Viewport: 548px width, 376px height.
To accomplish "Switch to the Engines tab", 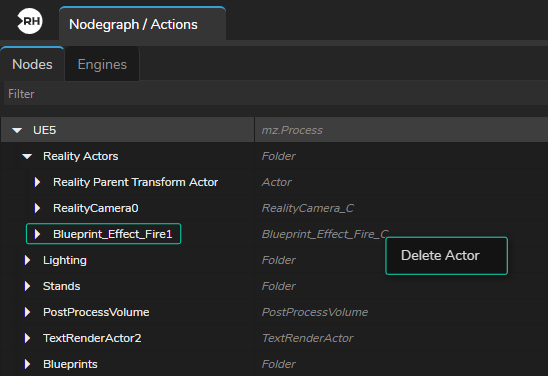I will 102,64.
